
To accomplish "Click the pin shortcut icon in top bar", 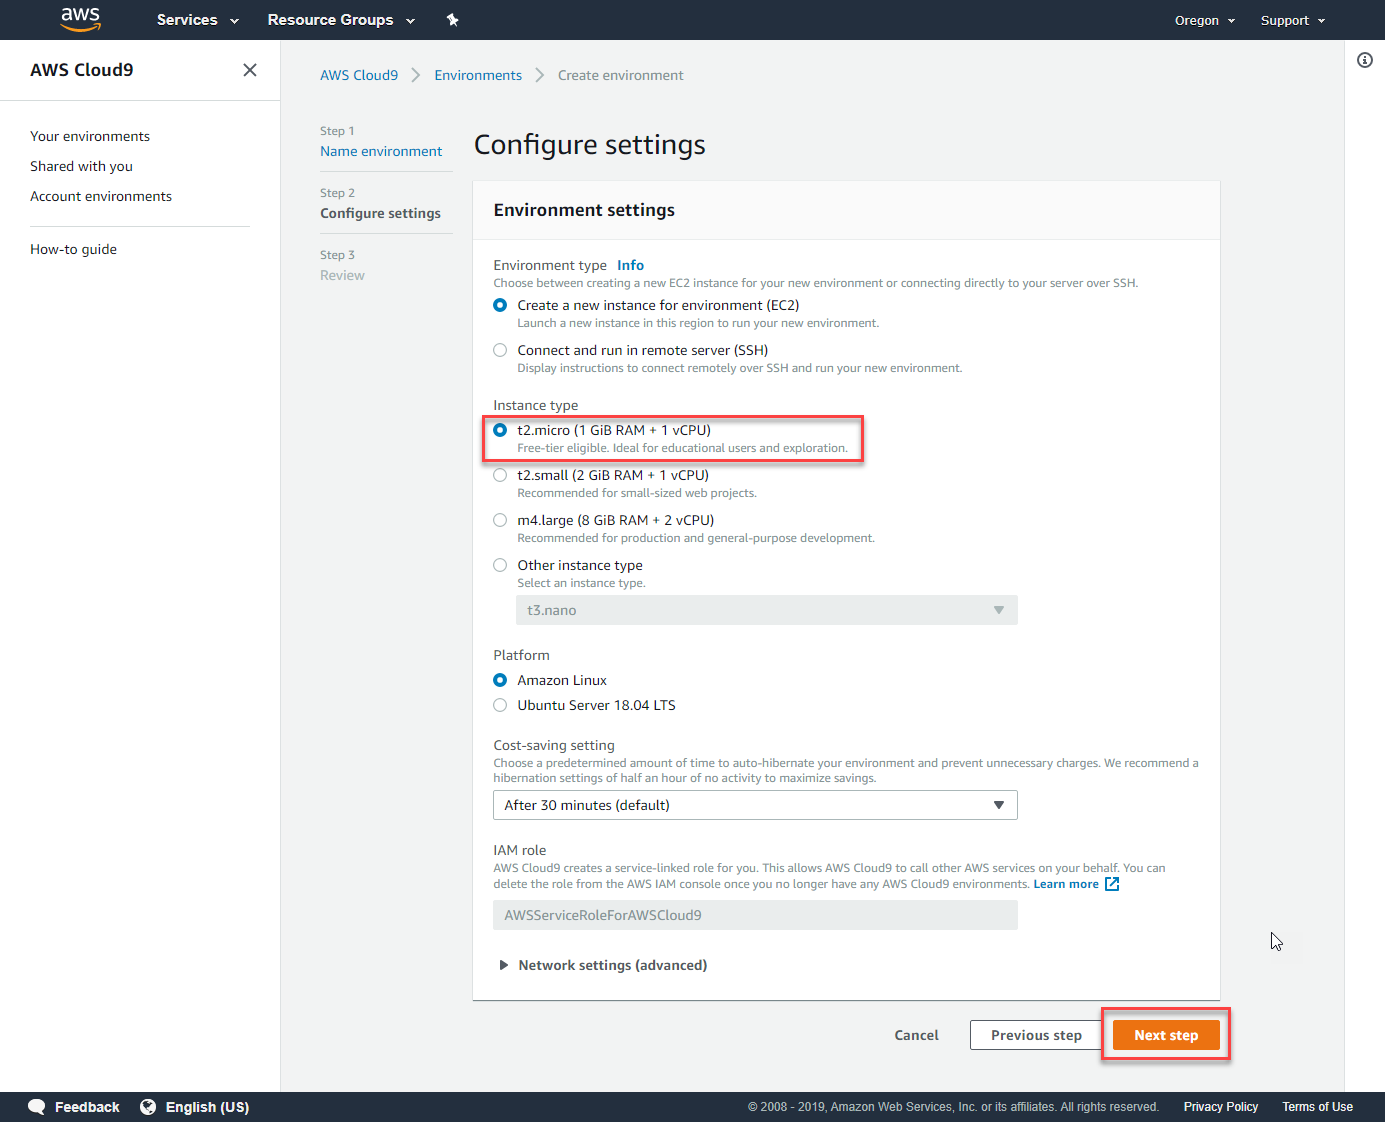I will pyautogui.click(x=452, y=20).
